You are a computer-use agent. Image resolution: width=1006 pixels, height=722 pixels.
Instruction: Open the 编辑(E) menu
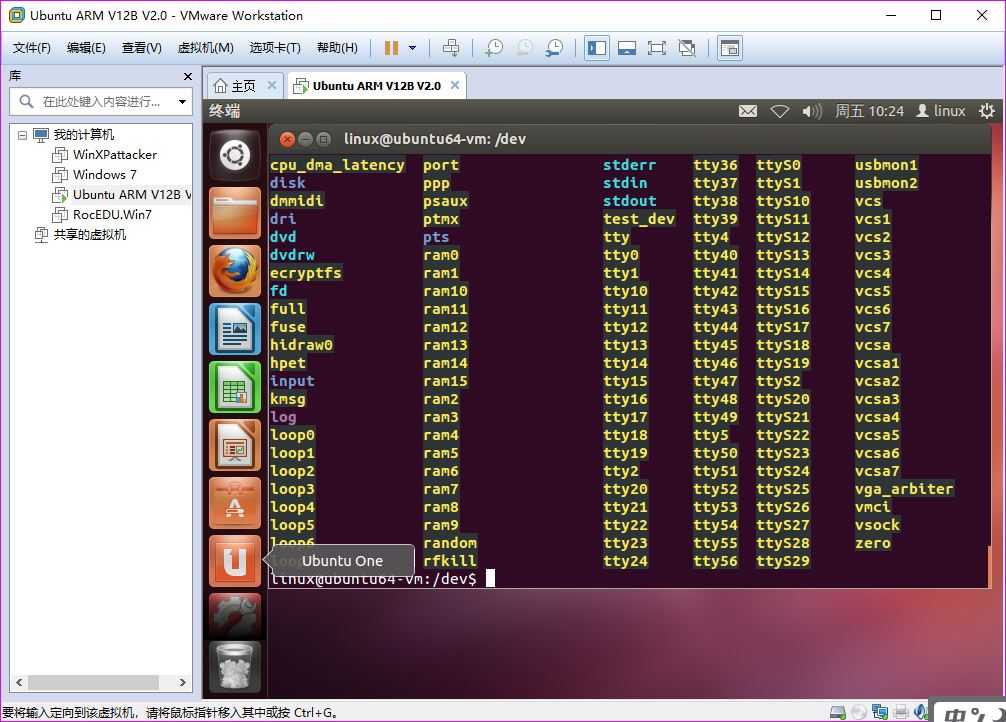point(86,48)
